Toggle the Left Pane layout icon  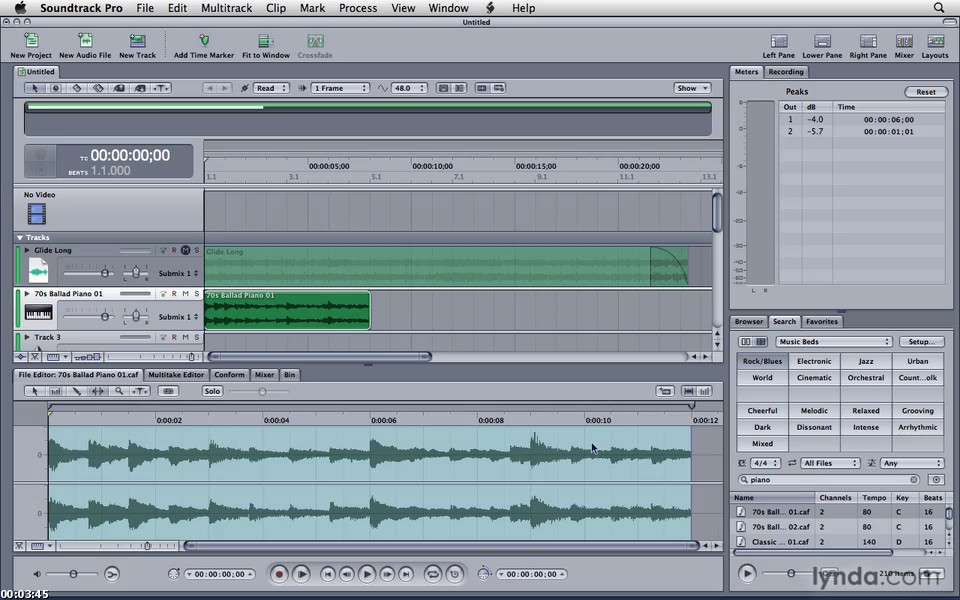coord(779,41)
